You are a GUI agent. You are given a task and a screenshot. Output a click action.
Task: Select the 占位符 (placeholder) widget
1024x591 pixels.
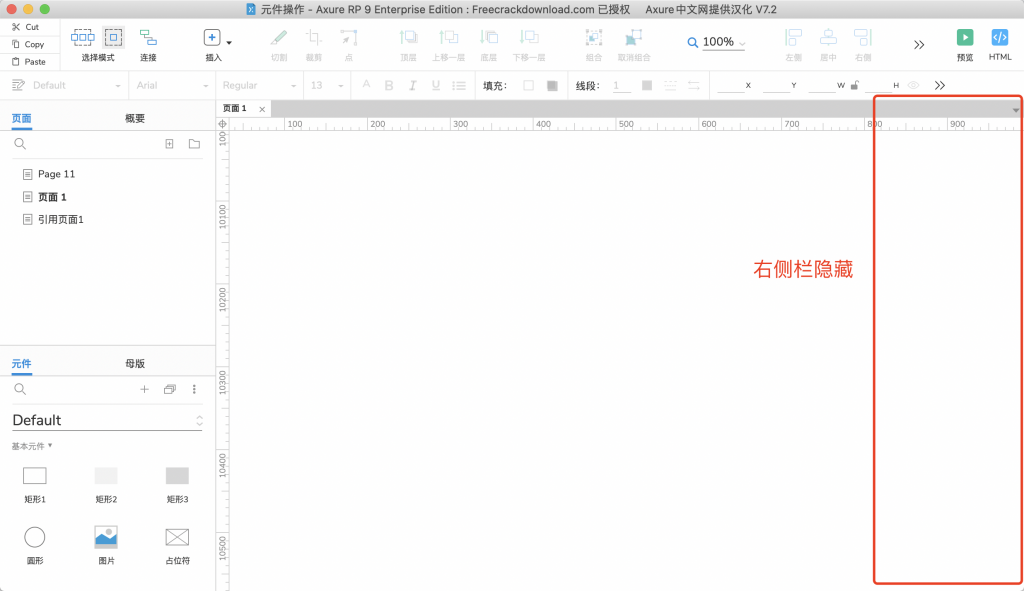(x=177, y=537)
